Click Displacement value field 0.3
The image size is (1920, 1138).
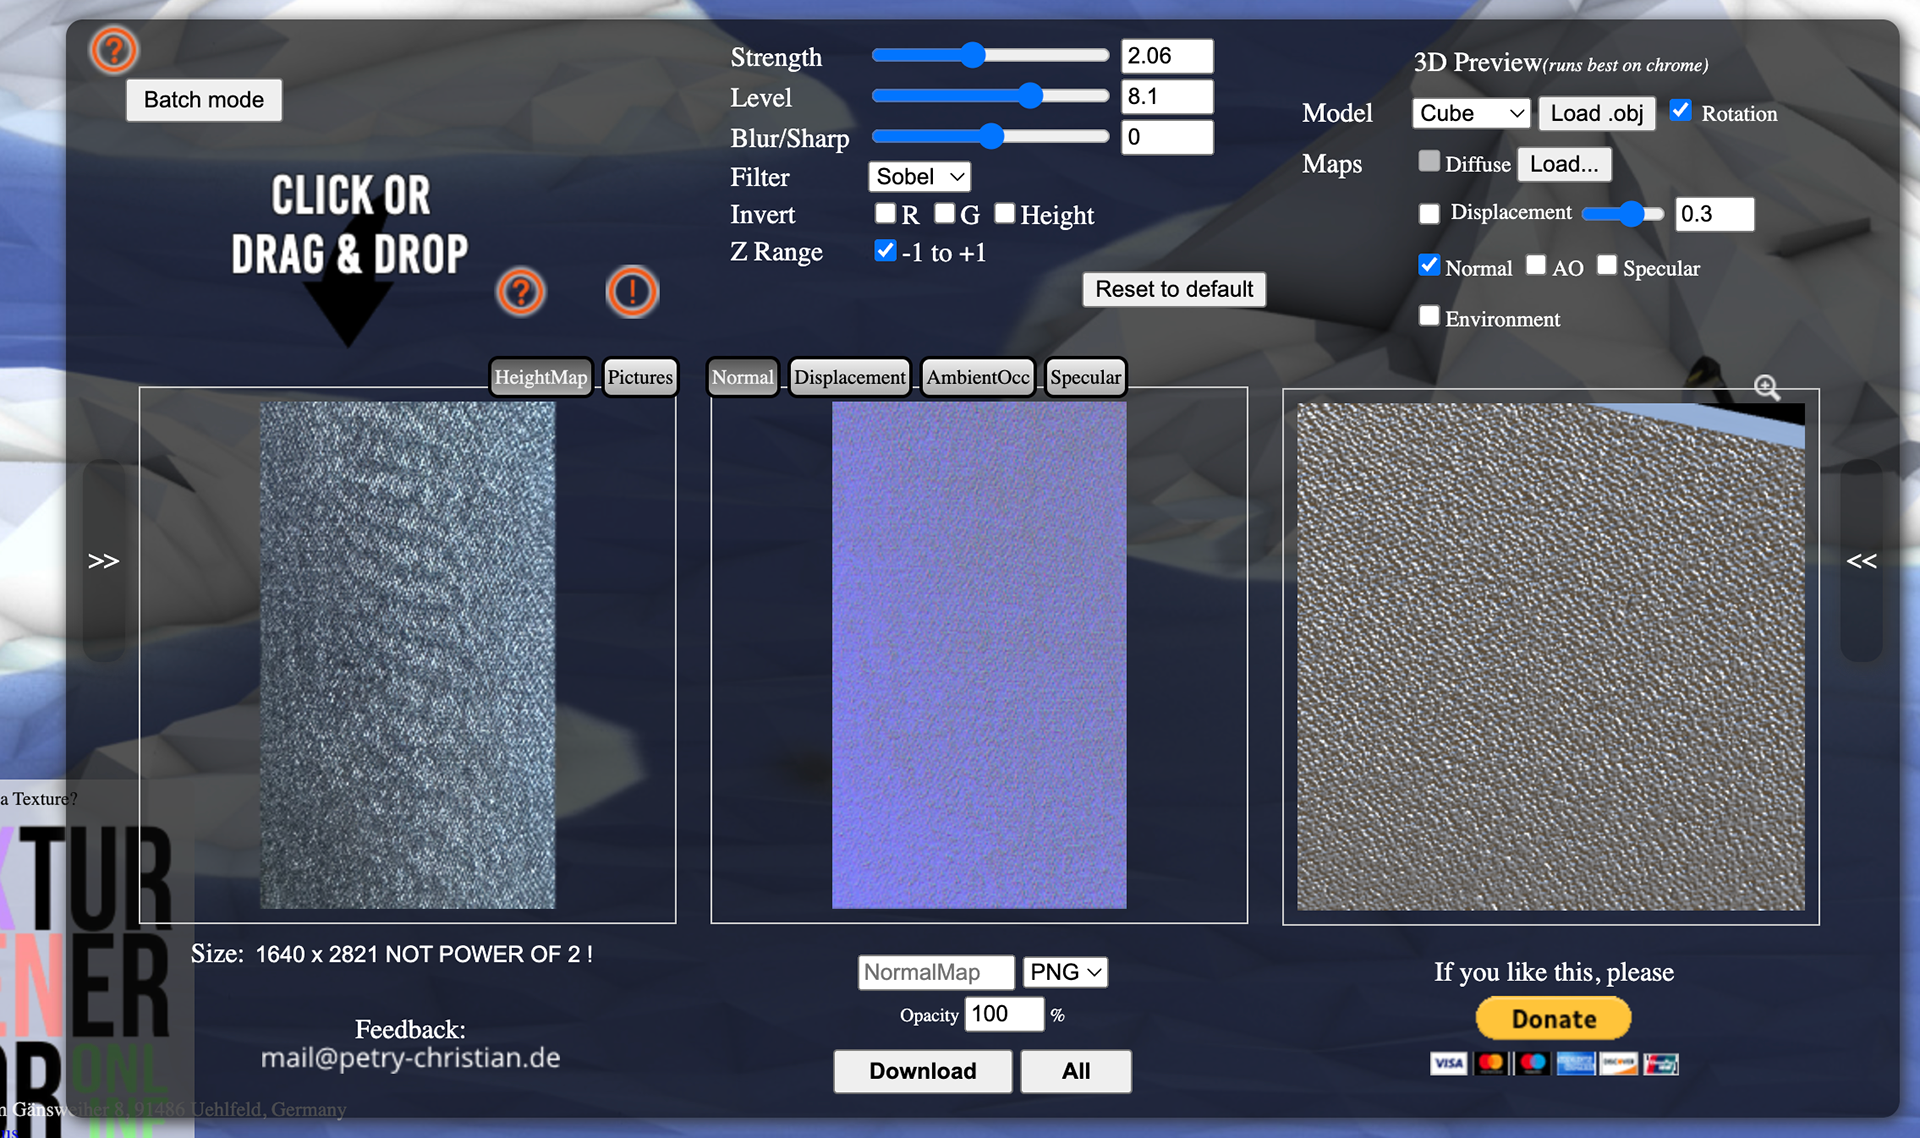point(1714,214)
